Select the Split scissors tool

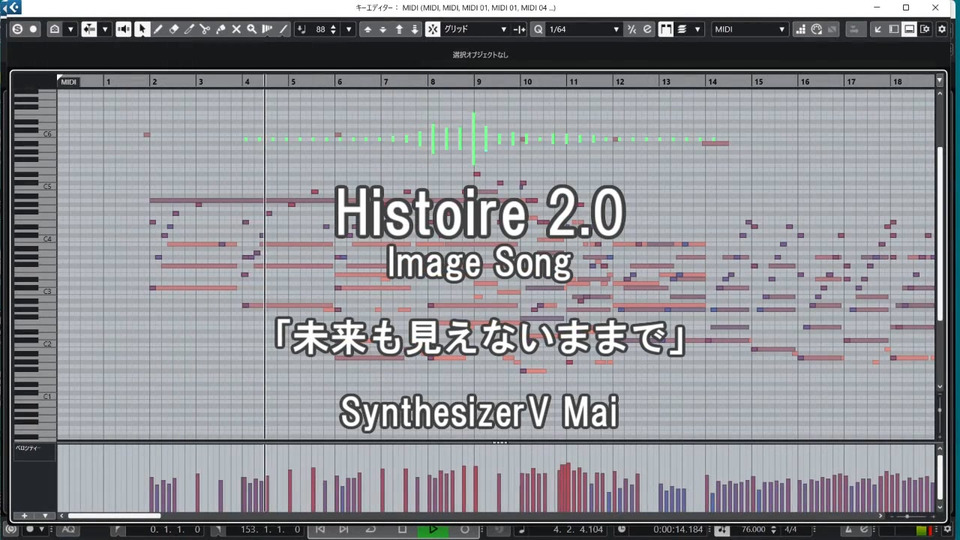click(x=205, y=29)
